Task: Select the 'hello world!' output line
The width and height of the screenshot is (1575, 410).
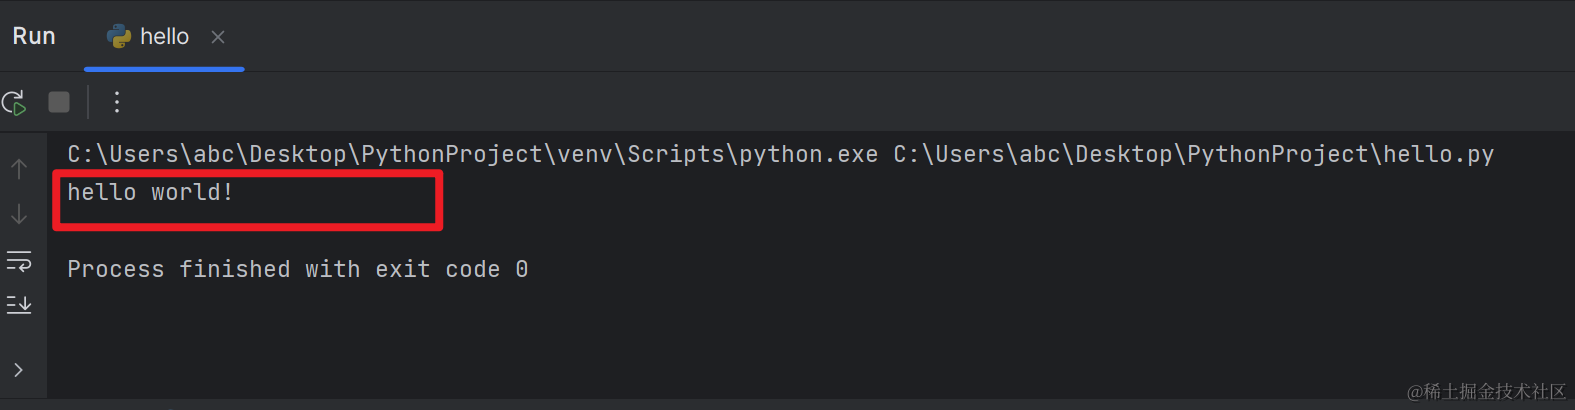Action: [x=150, y=192]
